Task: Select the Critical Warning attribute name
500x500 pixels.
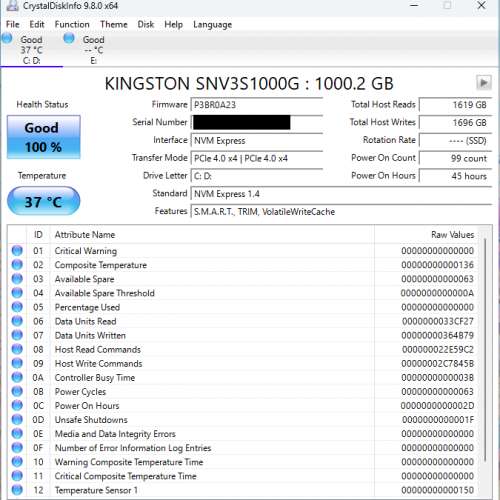Action: point(86,251)
